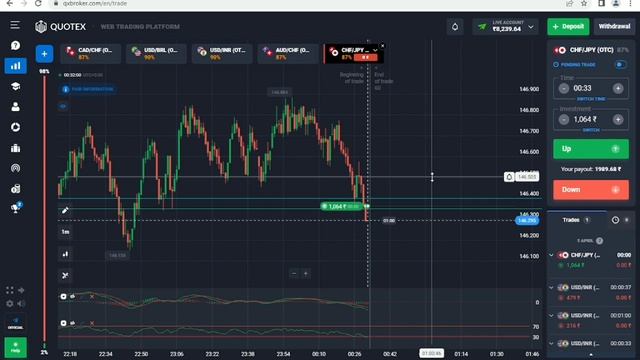Open the indicators compass tool icon

(65, 276)
